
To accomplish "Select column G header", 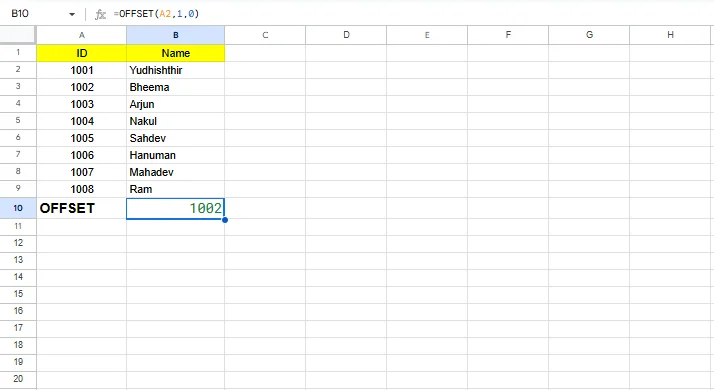I will (x=589, y=35).
